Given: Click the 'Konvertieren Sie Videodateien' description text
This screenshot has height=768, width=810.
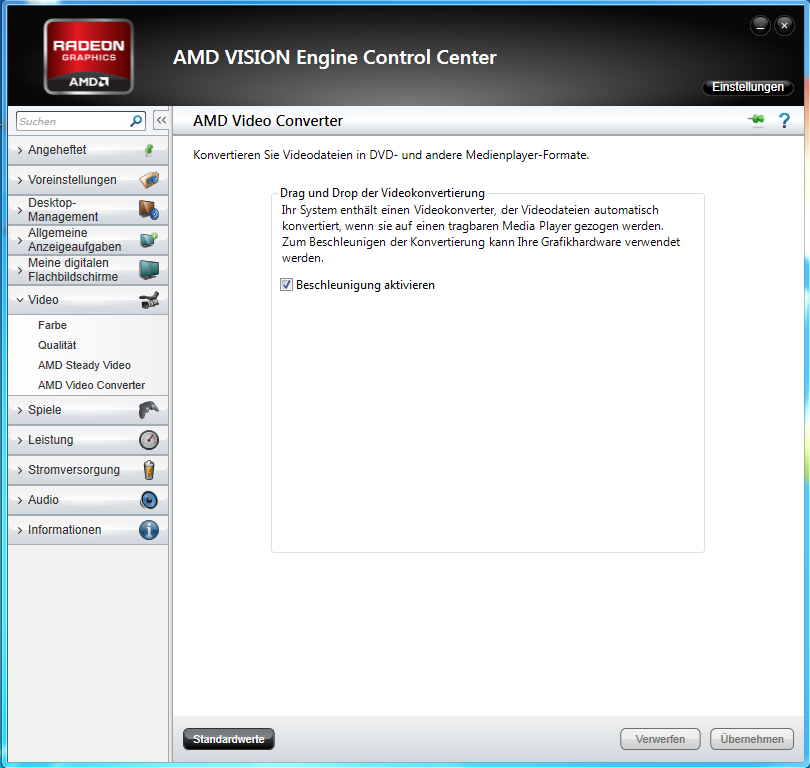Looking at the screenshot, I should click(x=391, y=155).
